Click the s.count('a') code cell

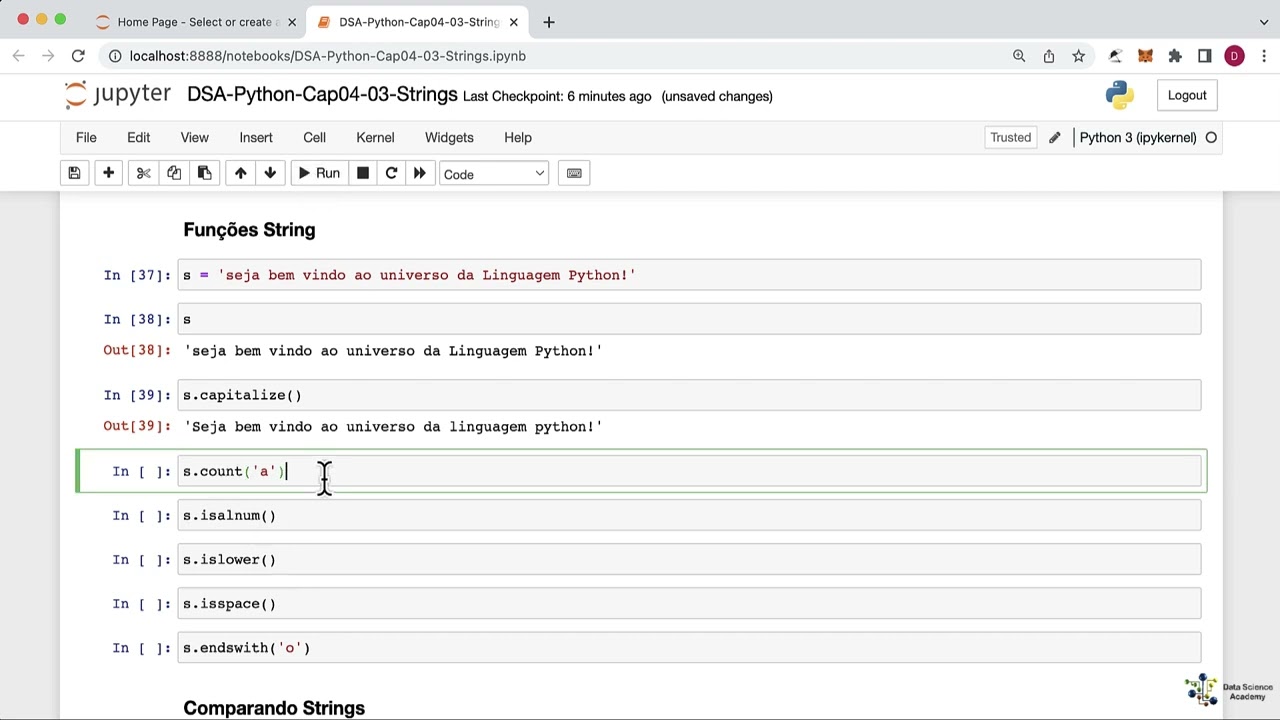point(690,471)
